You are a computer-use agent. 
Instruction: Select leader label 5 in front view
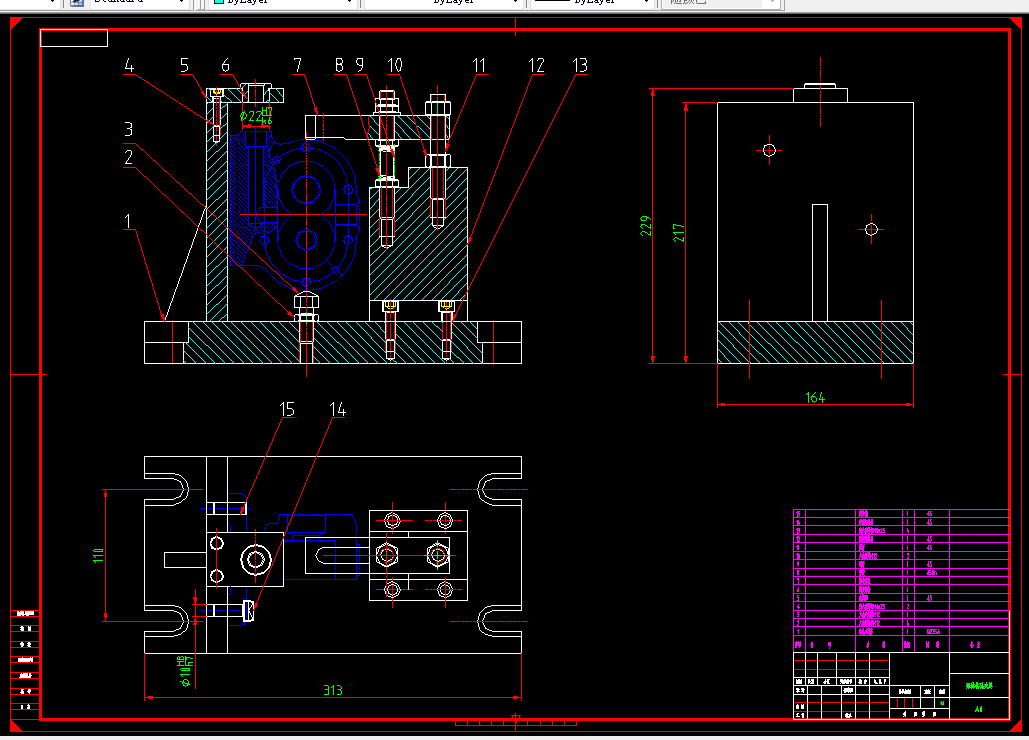(184, 66)
